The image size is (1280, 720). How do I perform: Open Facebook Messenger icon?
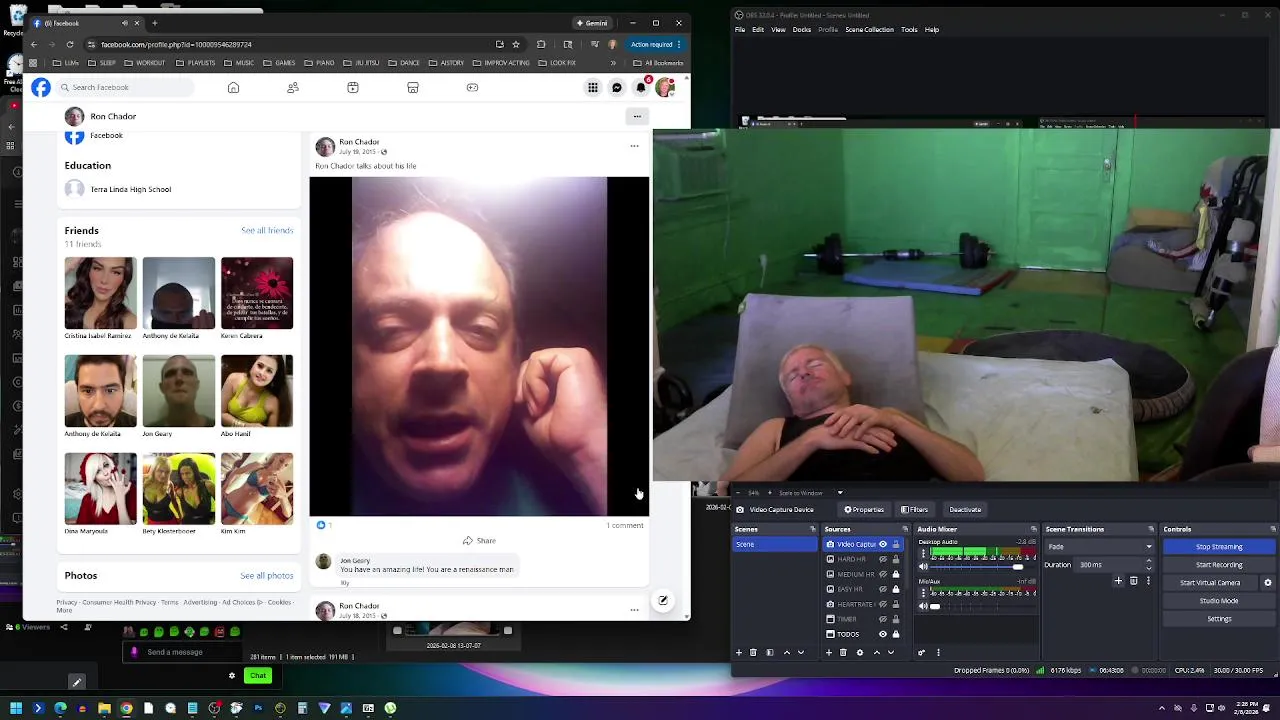[x=617, y=88]
